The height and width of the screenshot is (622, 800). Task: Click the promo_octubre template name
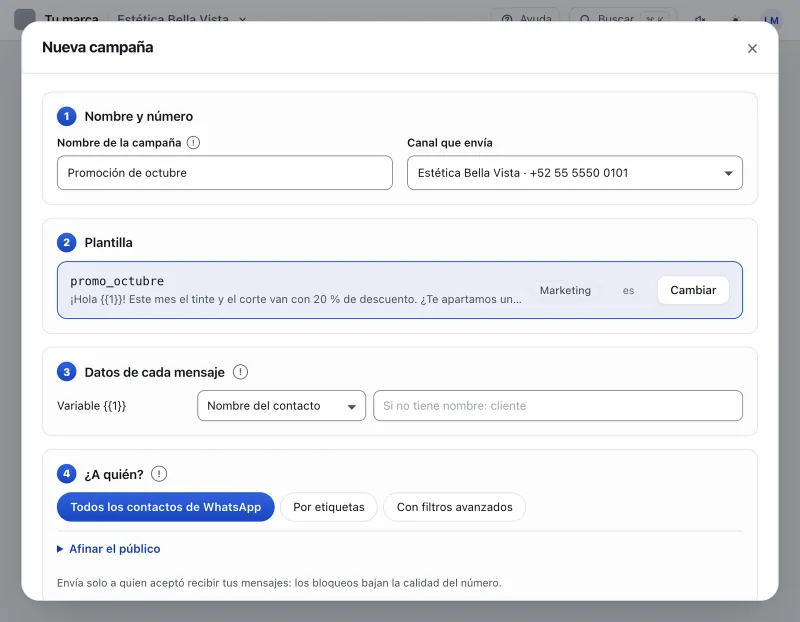point(117,281)
